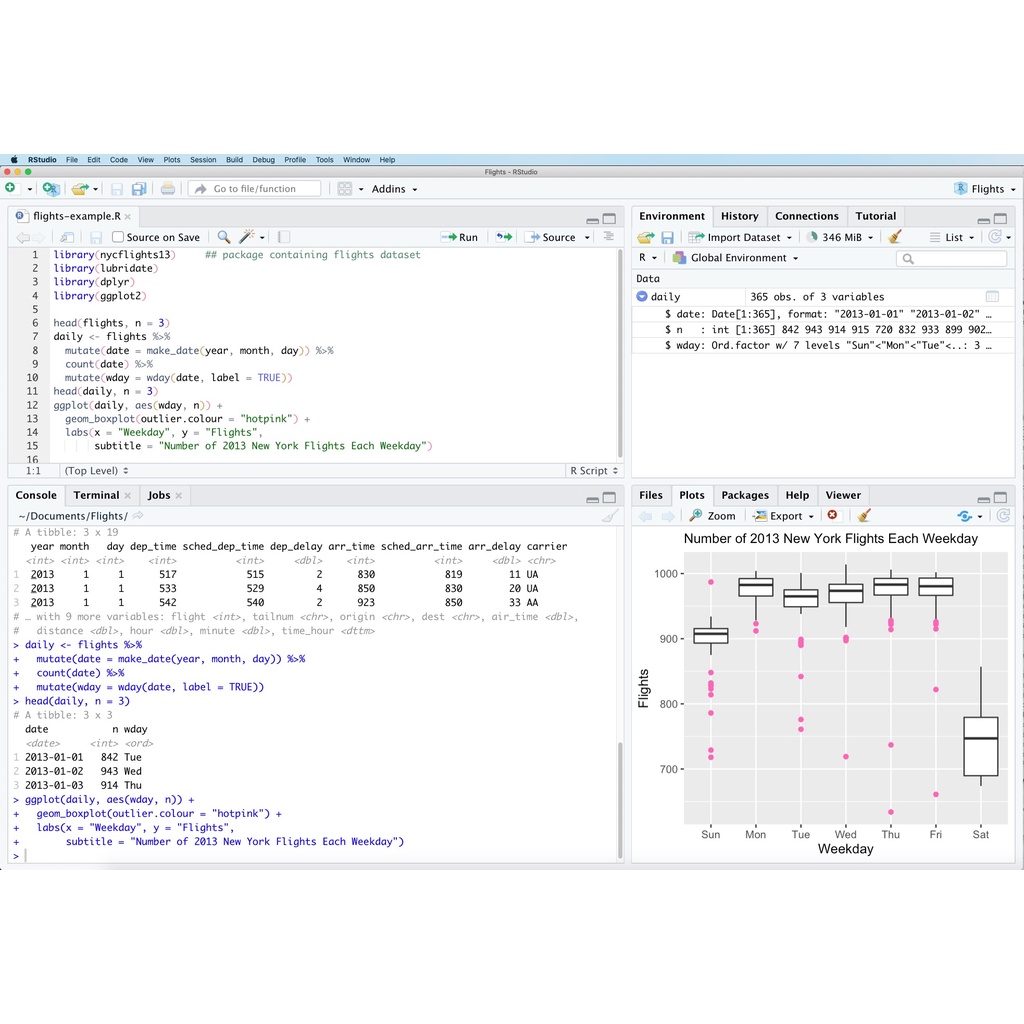Click the find/replace magnifier icon in the editor
The height and width of the screenshot is (1024, 1024).
click(224, 237)
